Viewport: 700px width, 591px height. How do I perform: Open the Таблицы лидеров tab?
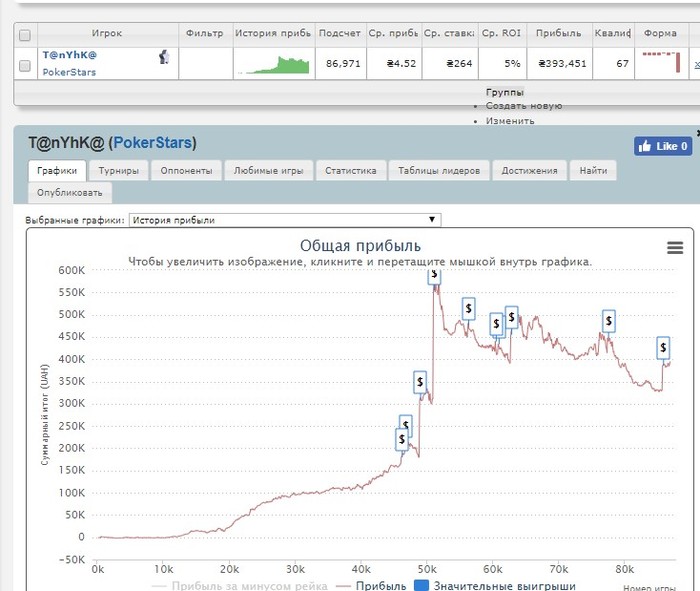(x=439, y=171)
